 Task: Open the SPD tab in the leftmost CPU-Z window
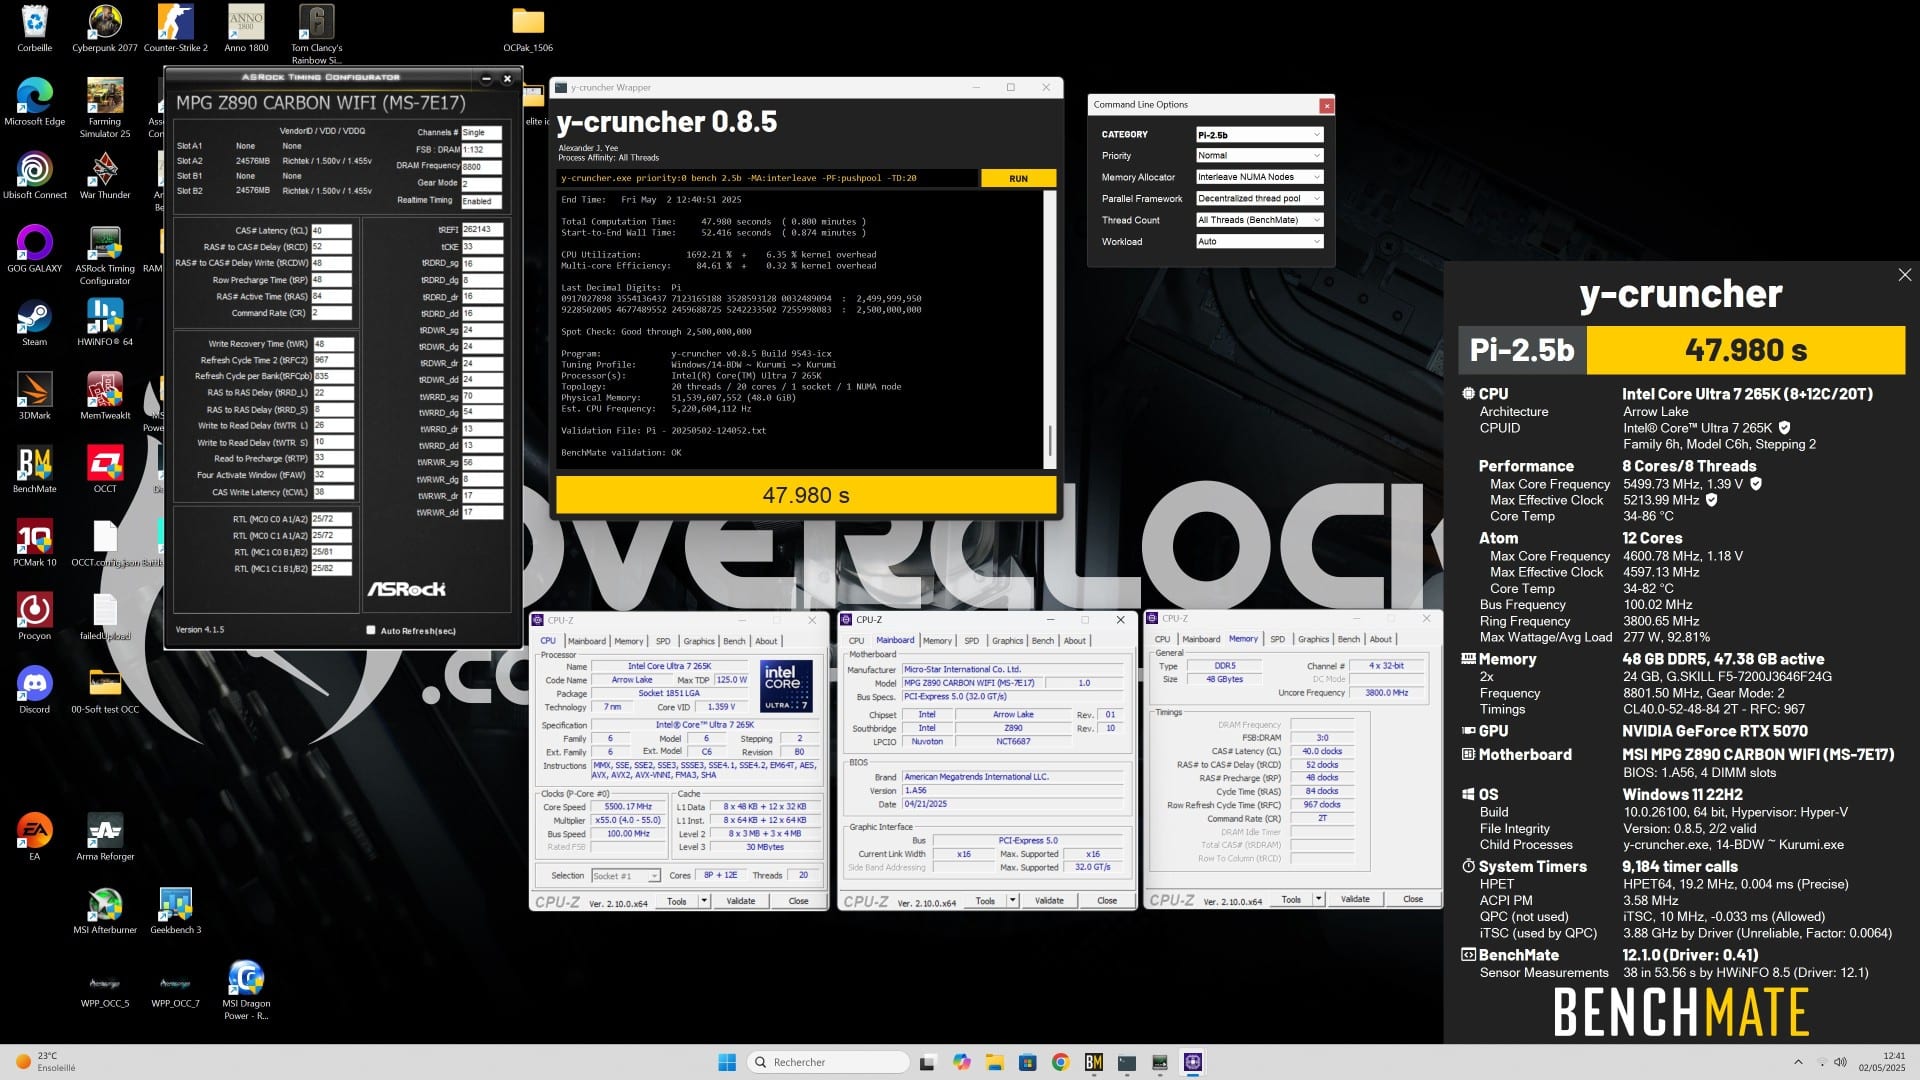point(663,641)
